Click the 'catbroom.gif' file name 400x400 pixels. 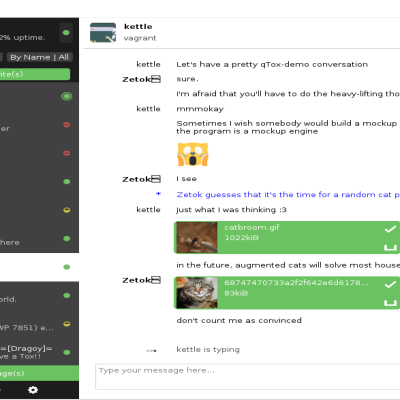(252, 227)
